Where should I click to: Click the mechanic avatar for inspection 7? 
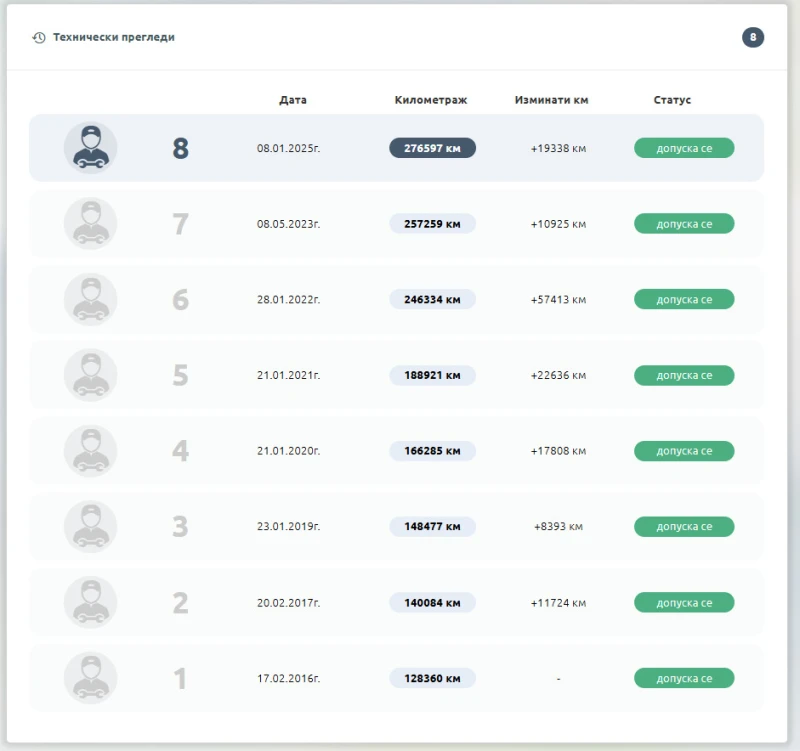tap(90, 224)
